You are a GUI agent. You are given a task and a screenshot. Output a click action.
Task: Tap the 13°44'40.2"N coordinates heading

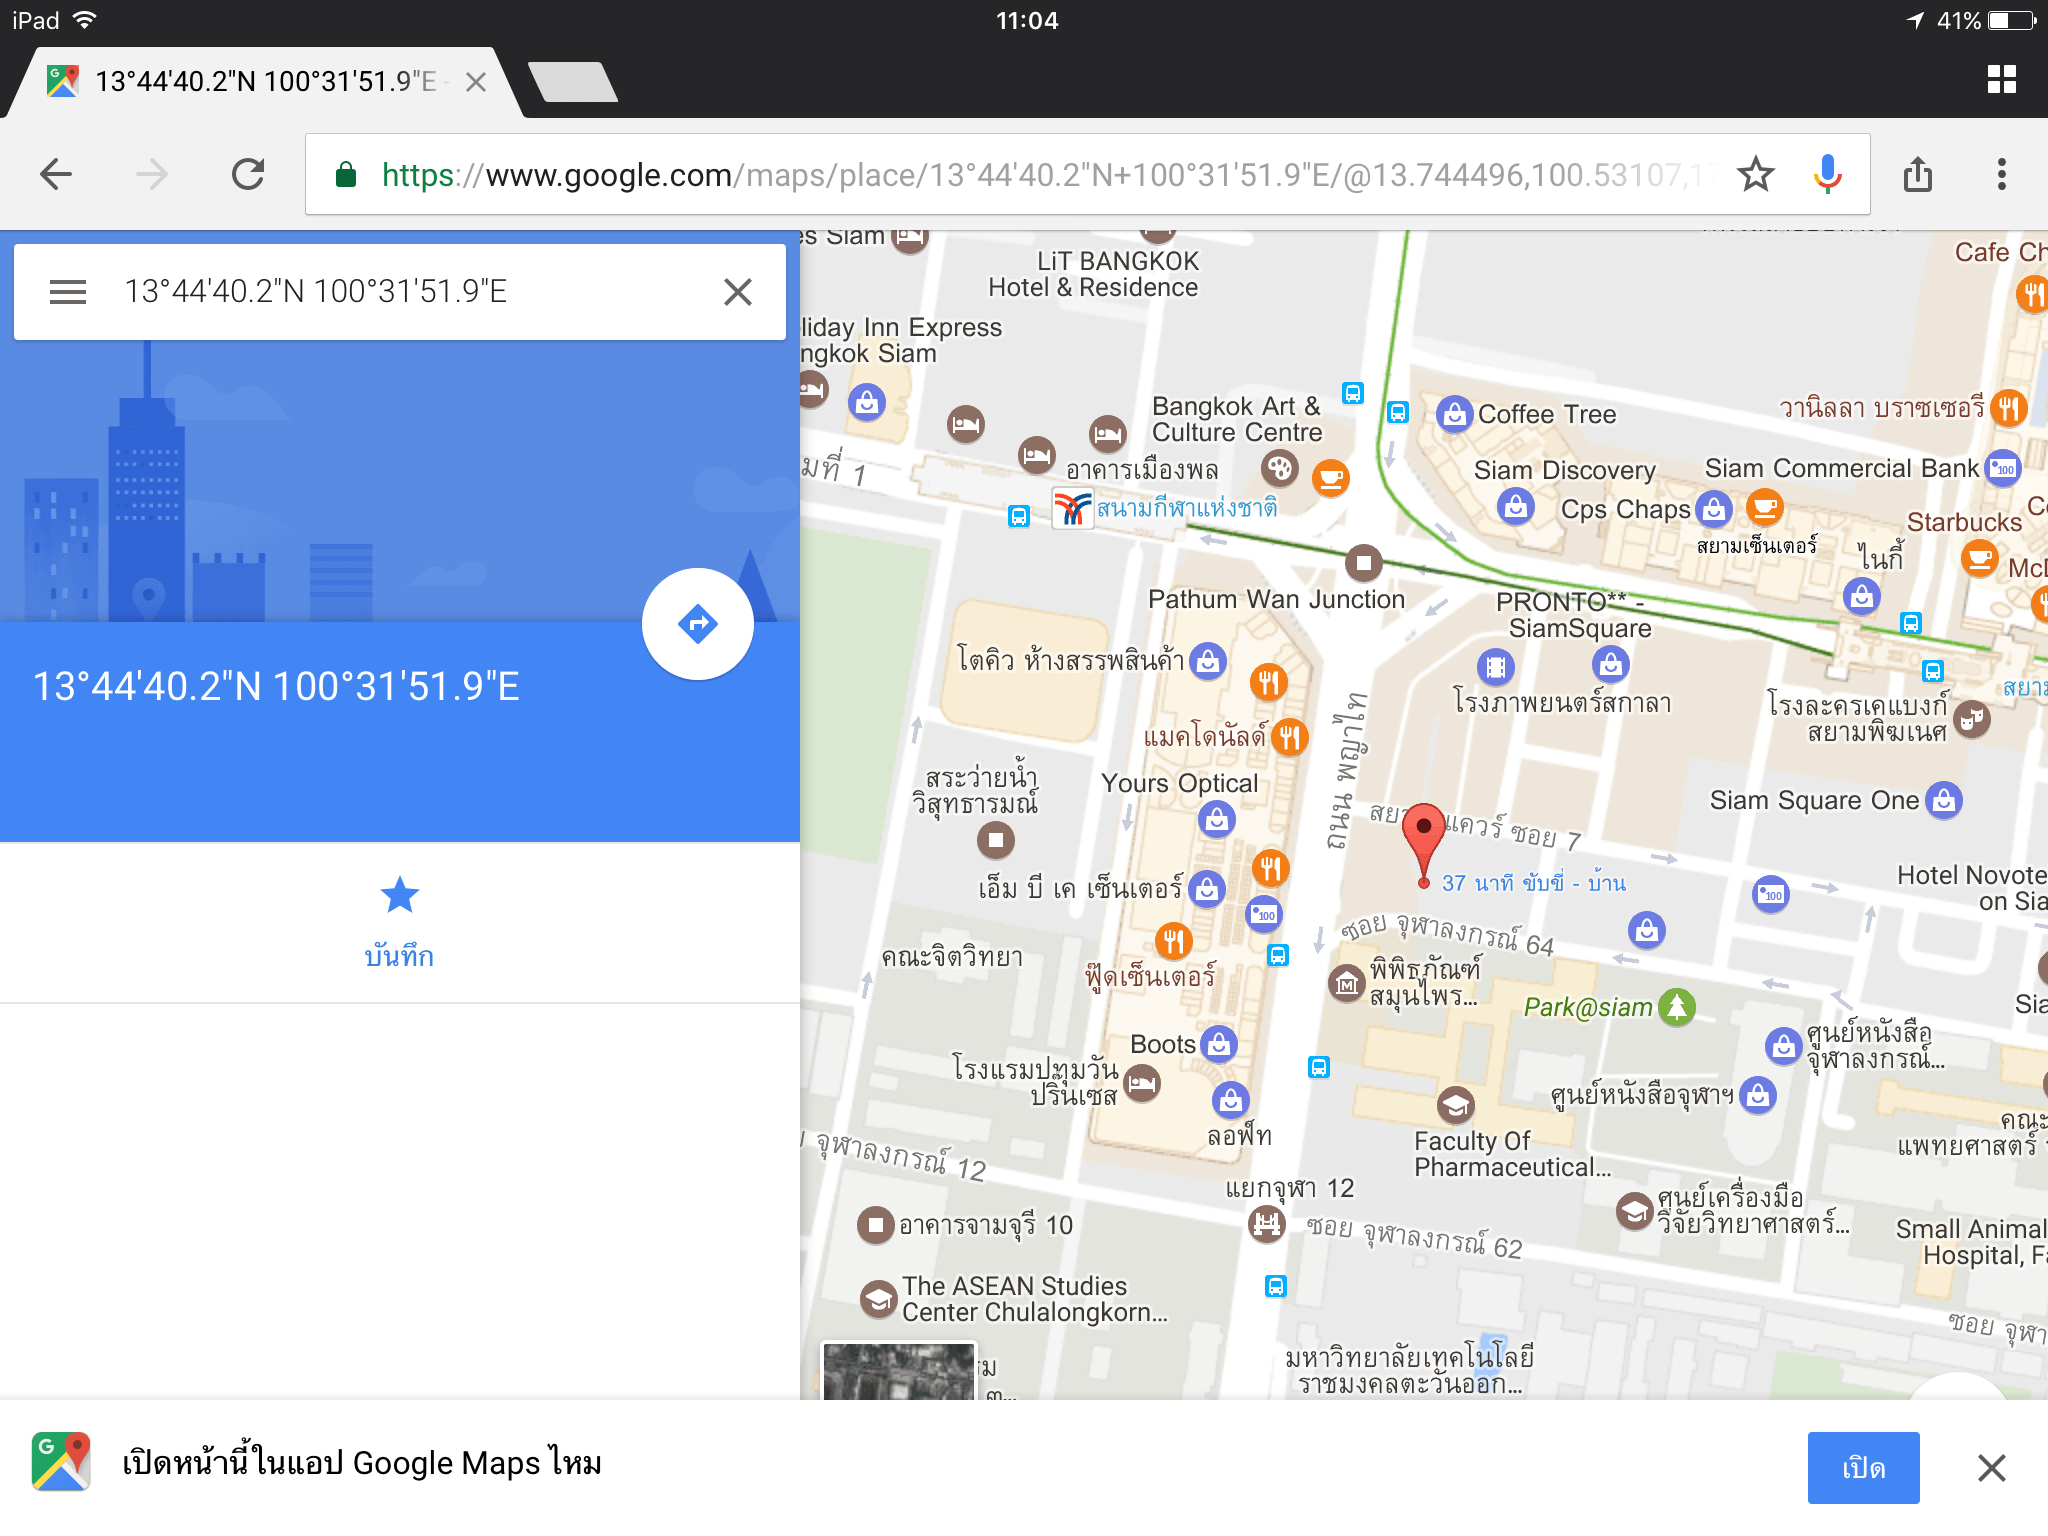276,687
